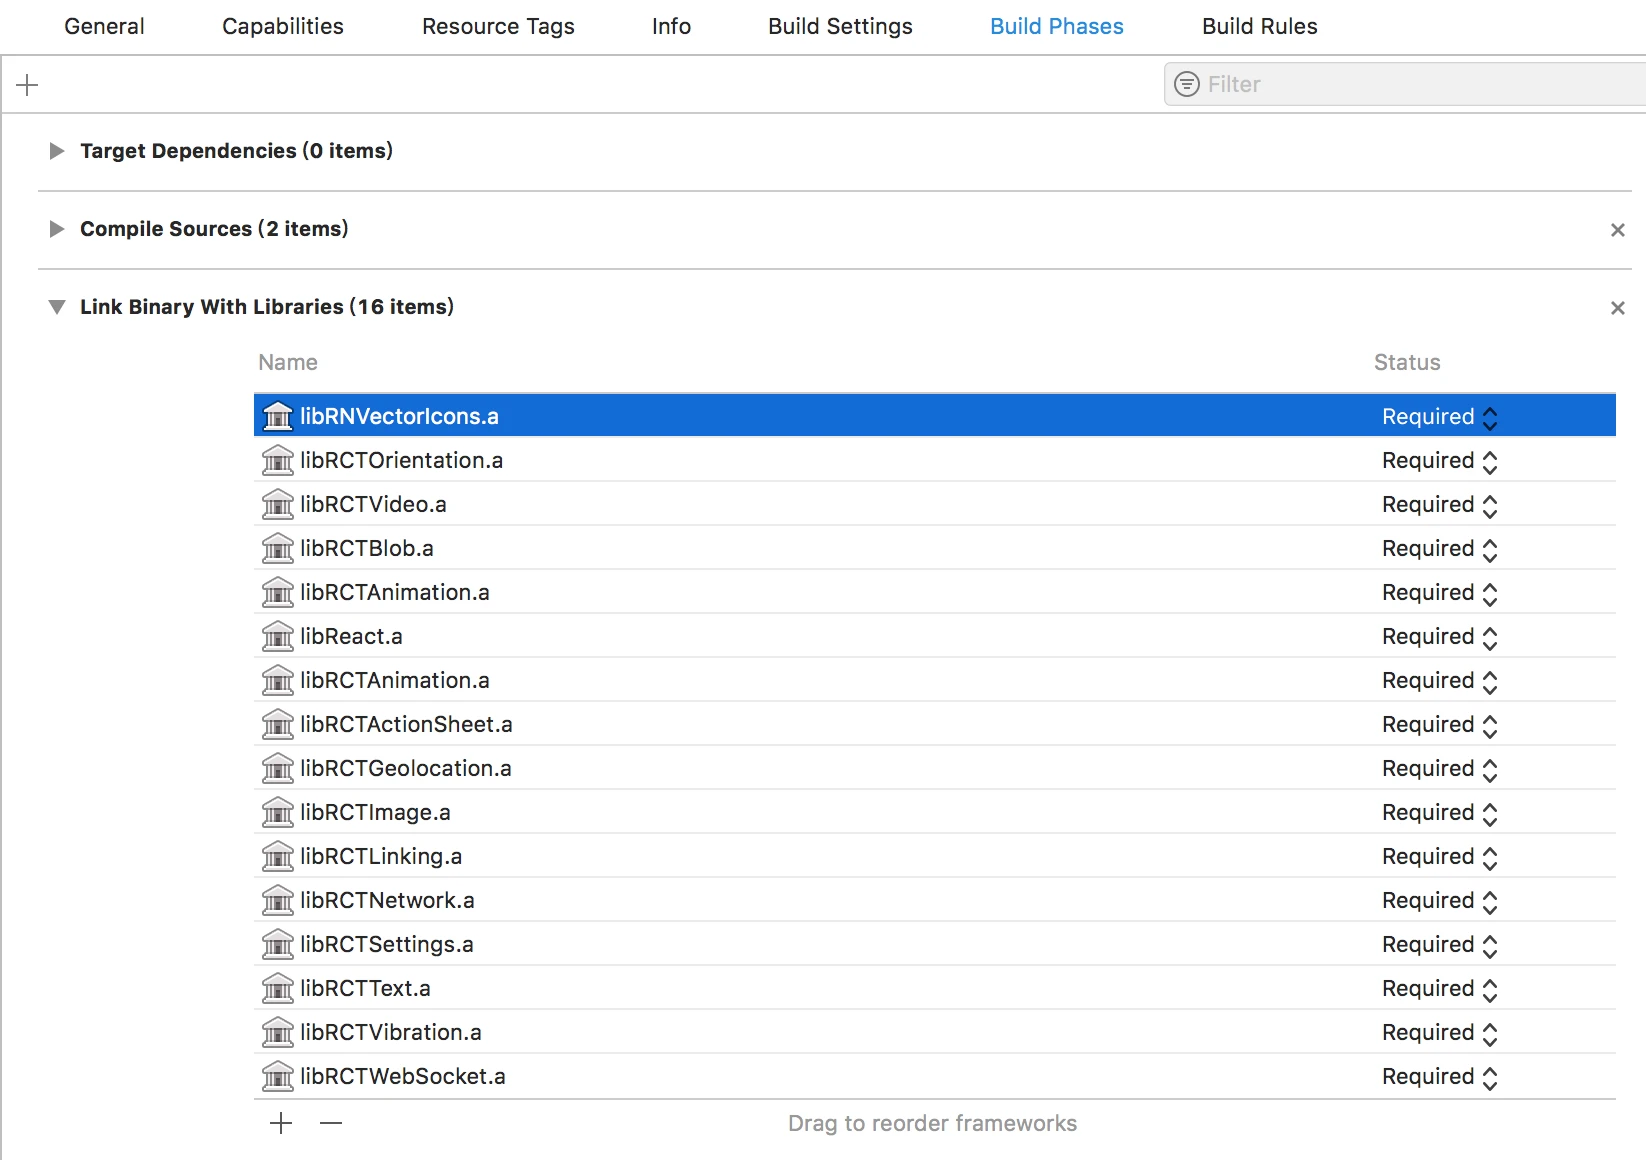Click the libRCTGeolocation.a library icon
1646x1160 pixels.
(277, 768)
